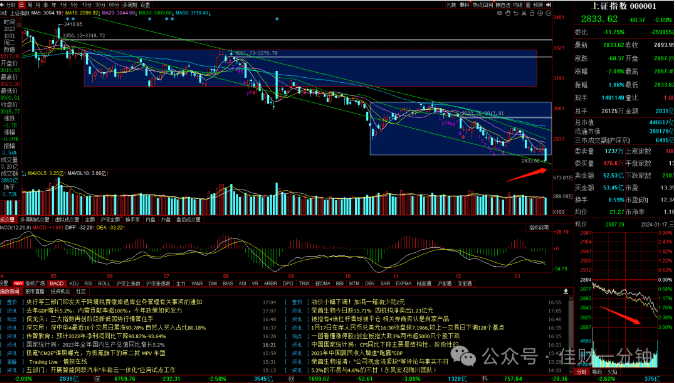Open the first 央行 news headline
The width and height of the screenshot is (675, 383).
coord(114,302)
